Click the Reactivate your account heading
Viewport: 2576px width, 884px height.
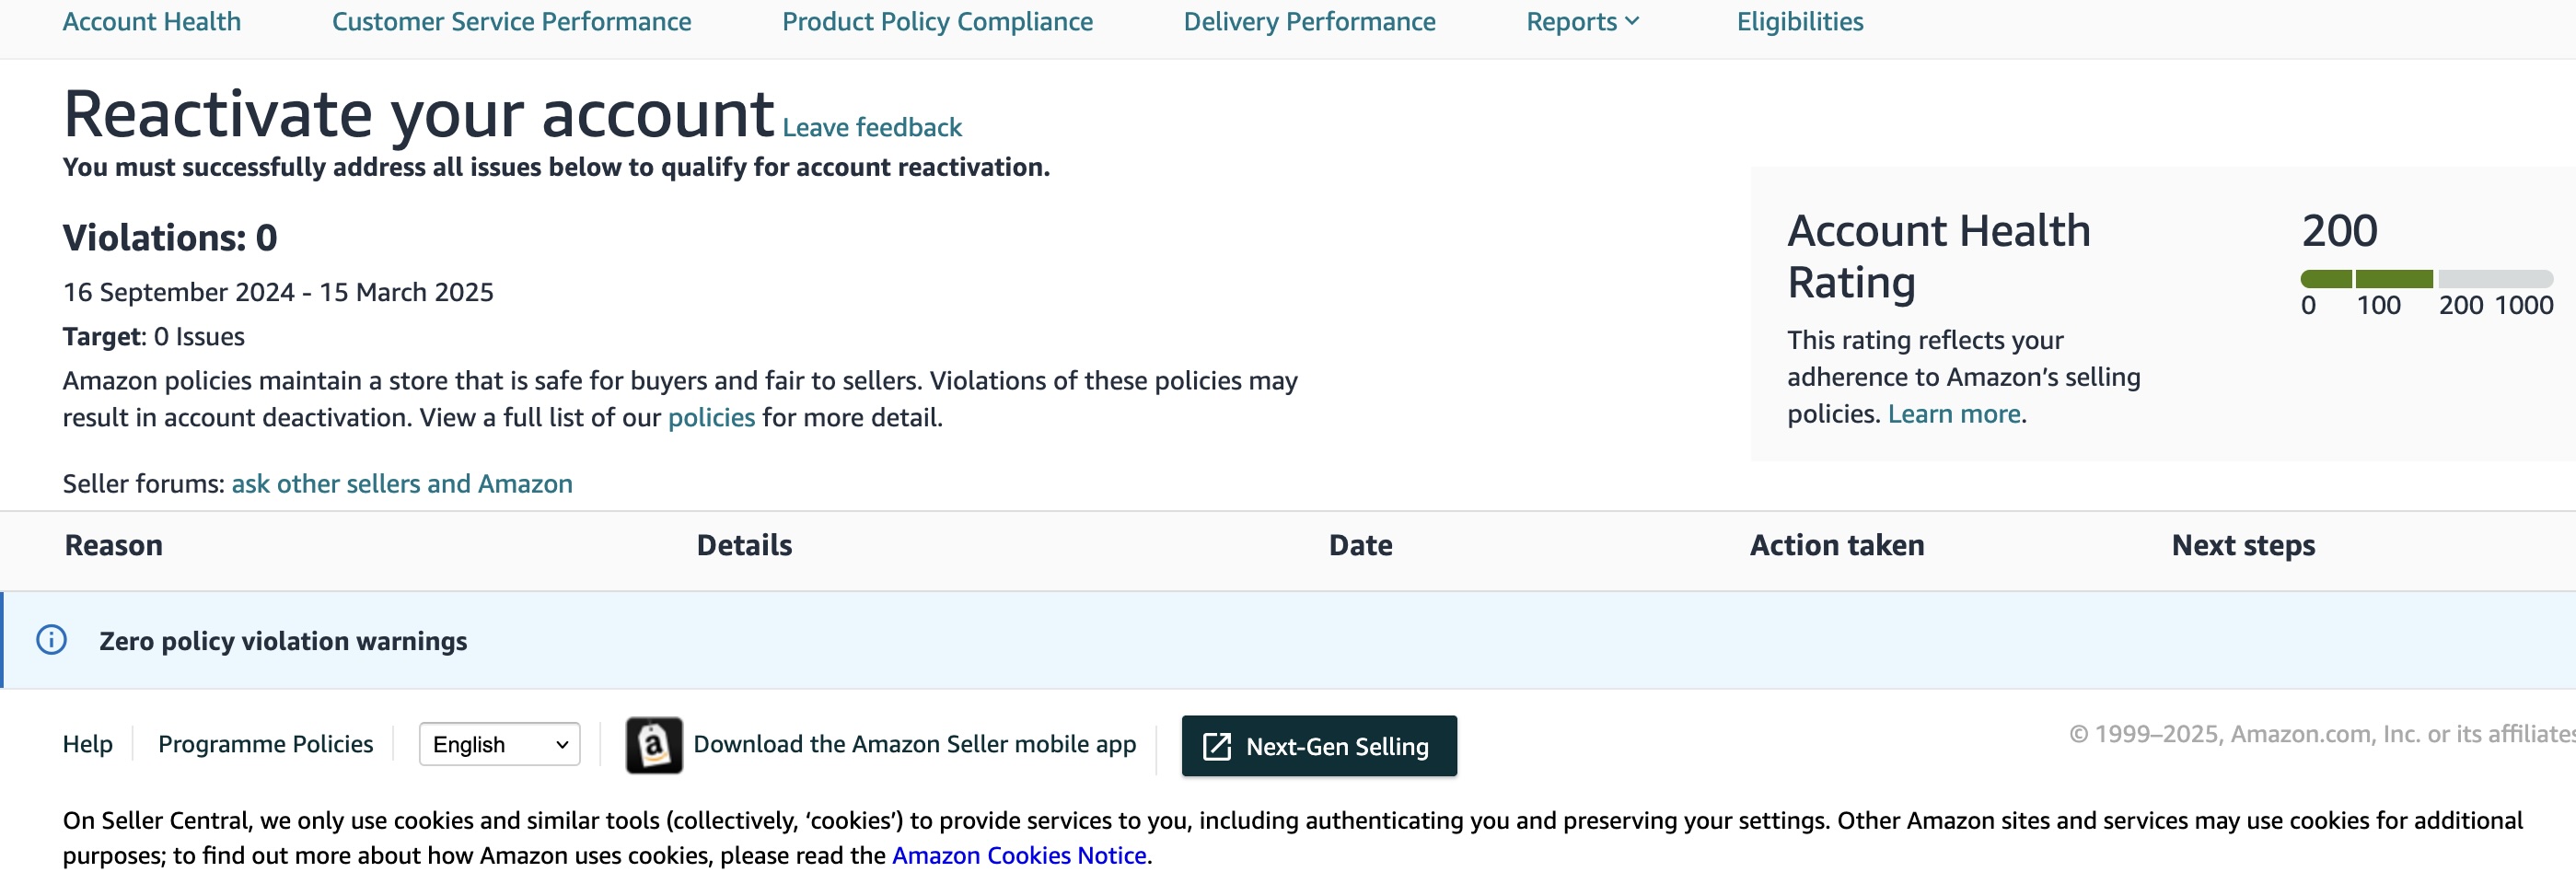[418, 113]
